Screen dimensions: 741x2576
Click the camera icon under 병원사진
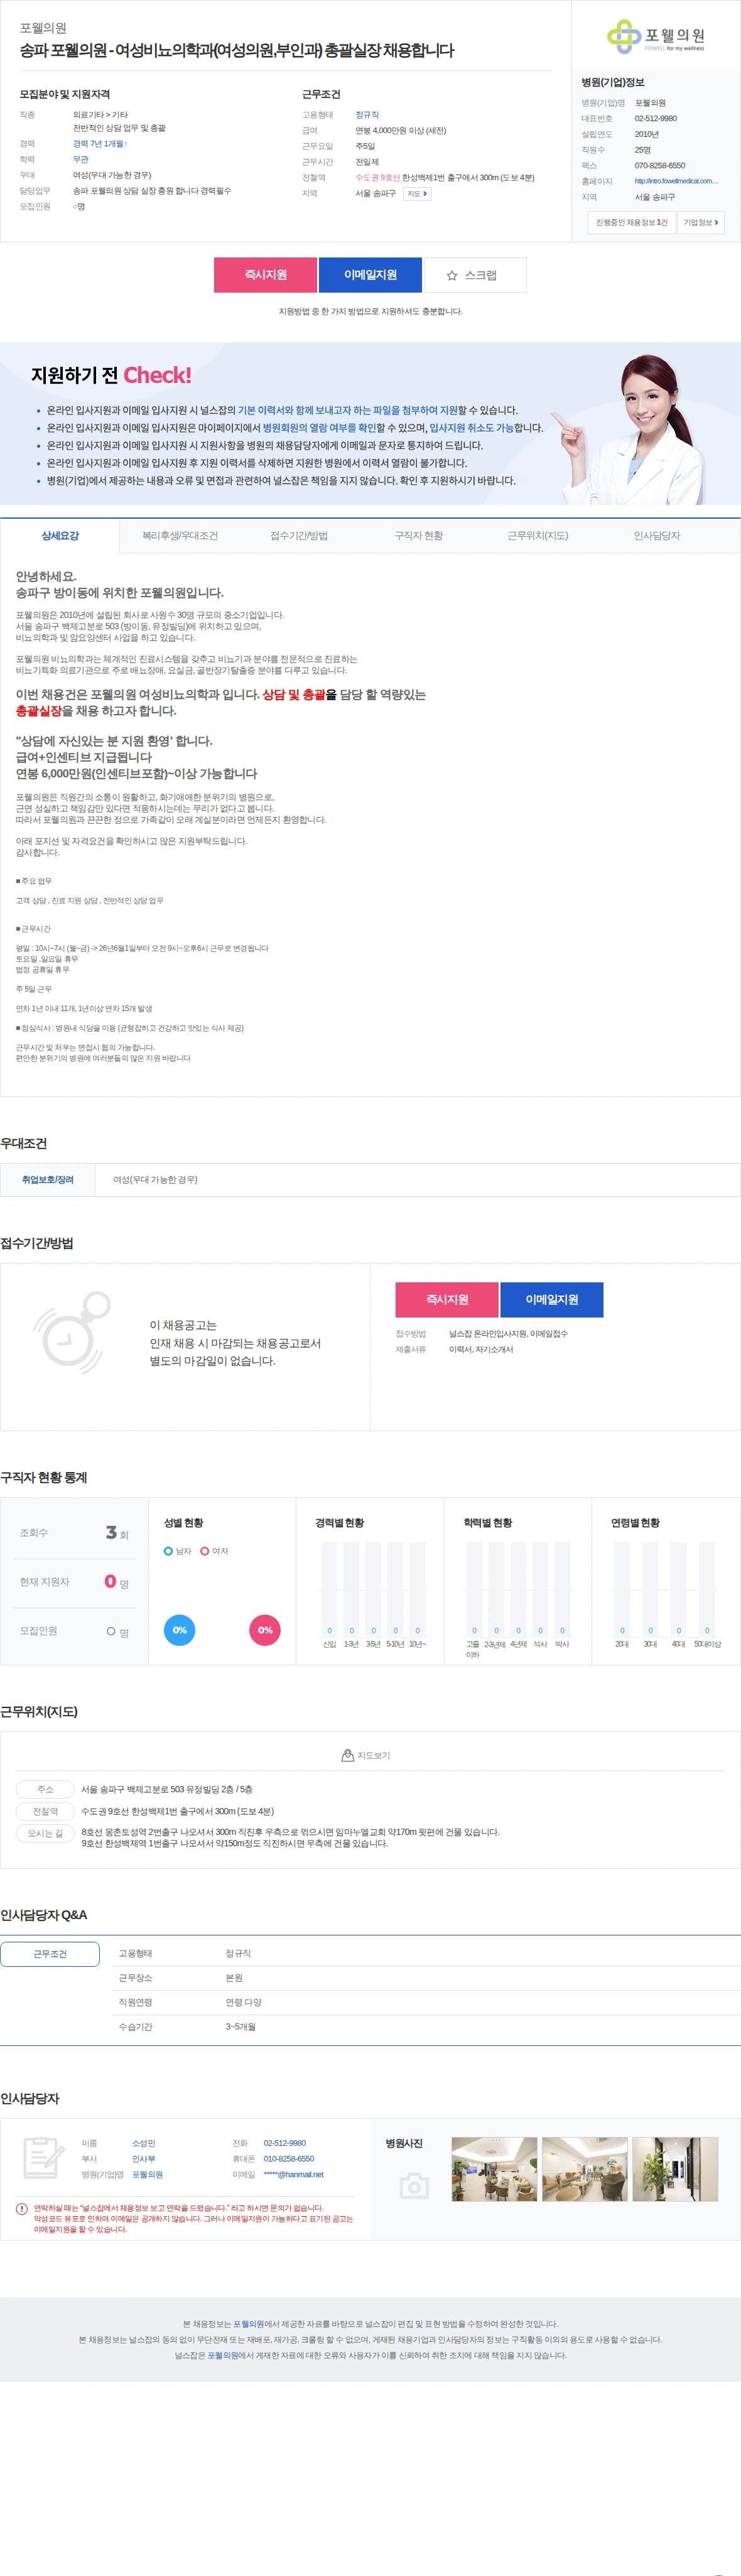(x=414, y=2186)
